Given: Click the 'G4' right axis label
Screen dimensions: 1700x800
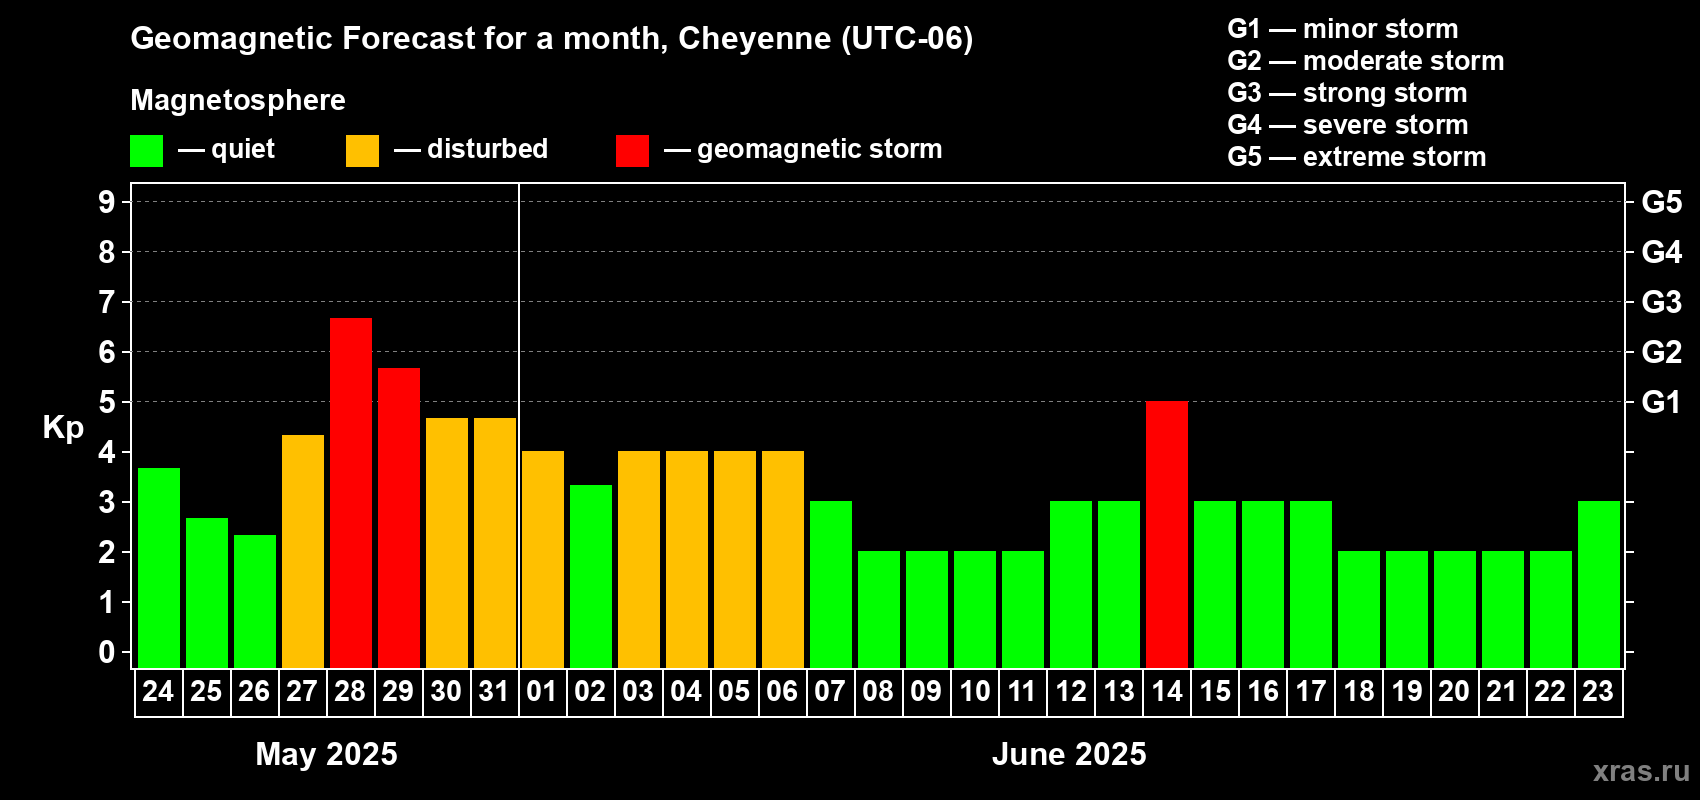Looking at the screenshot, I should (x=1662, y=252).
